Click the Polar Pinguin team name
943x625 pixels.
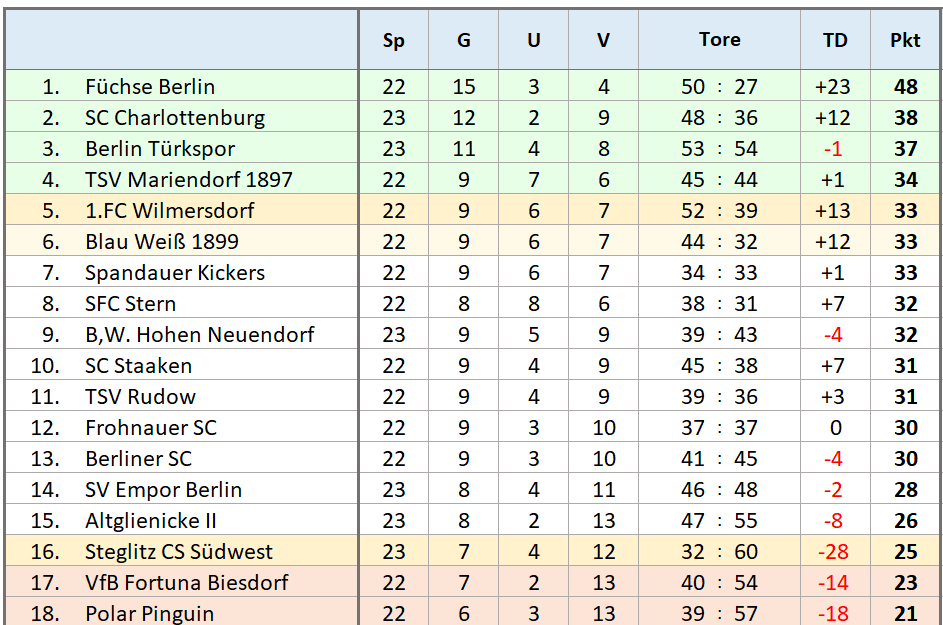[150, 614]
